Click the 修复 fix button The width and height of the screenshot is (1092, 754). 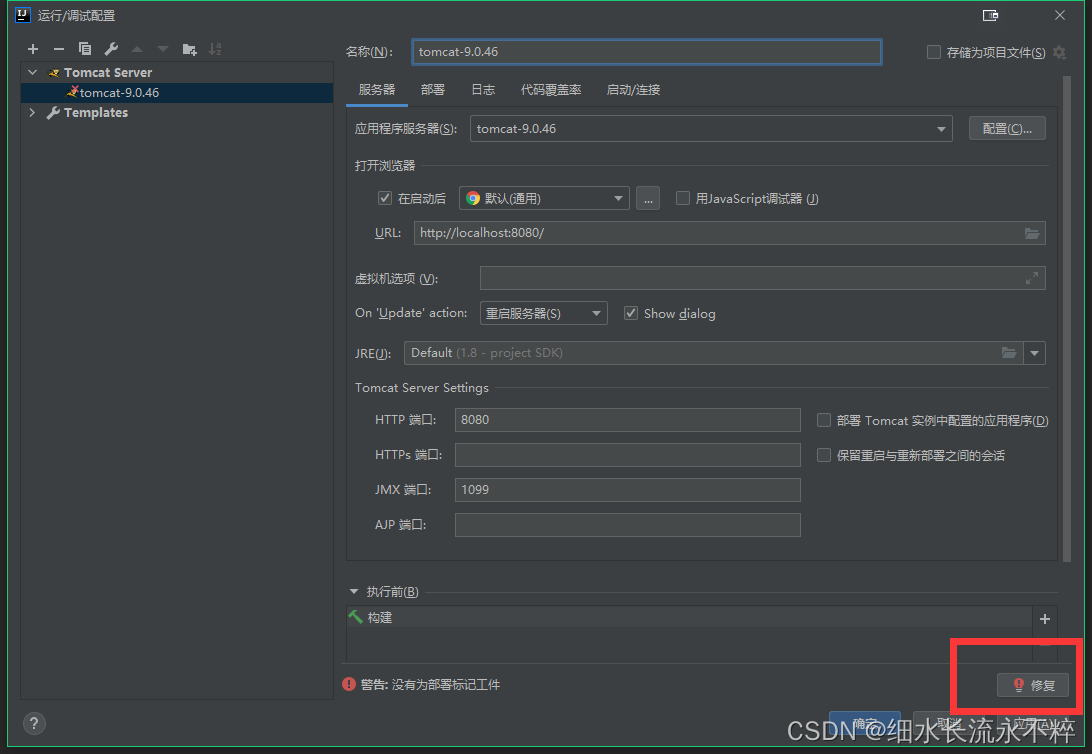[1033, 685]
